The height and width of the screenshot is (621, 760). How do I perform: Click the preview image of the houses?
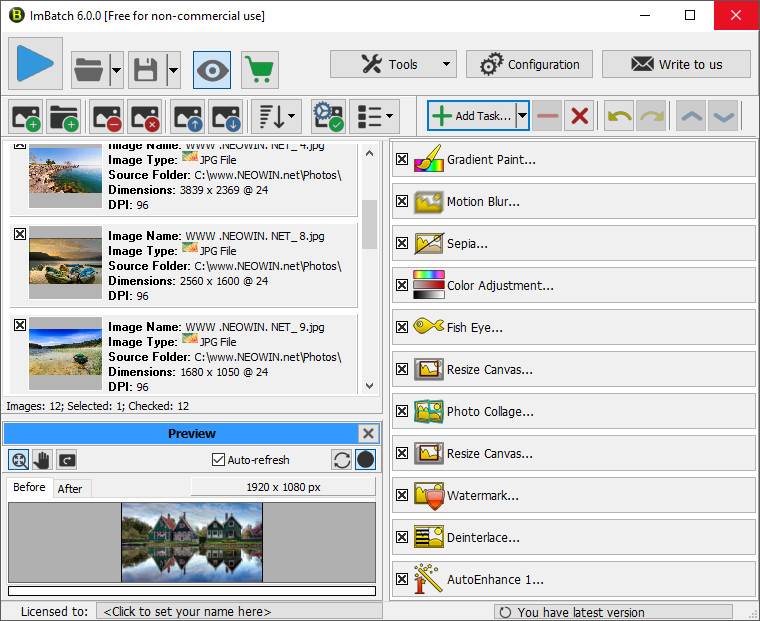click(x=192, y=542)
